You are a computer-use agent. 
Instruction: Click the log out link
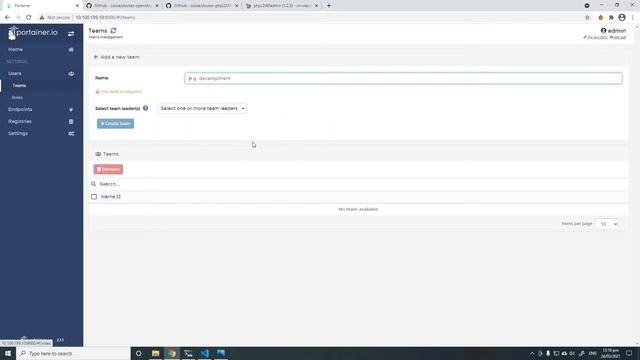[x=618, y=38]
